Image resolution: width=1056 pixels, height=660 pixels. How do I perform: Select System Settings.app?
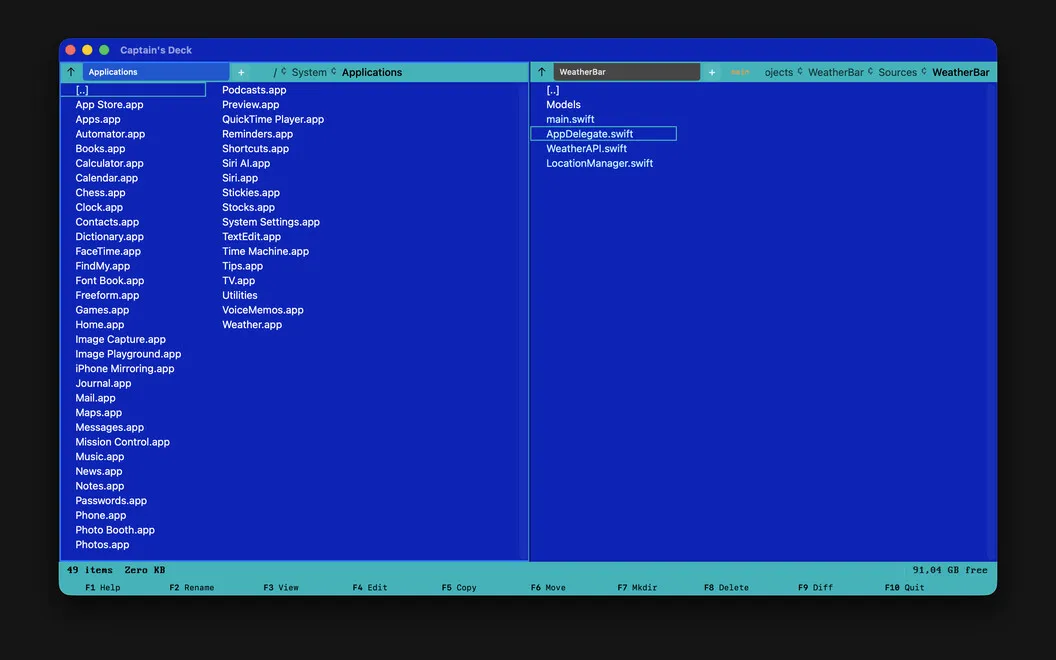[x=271, y=222]
